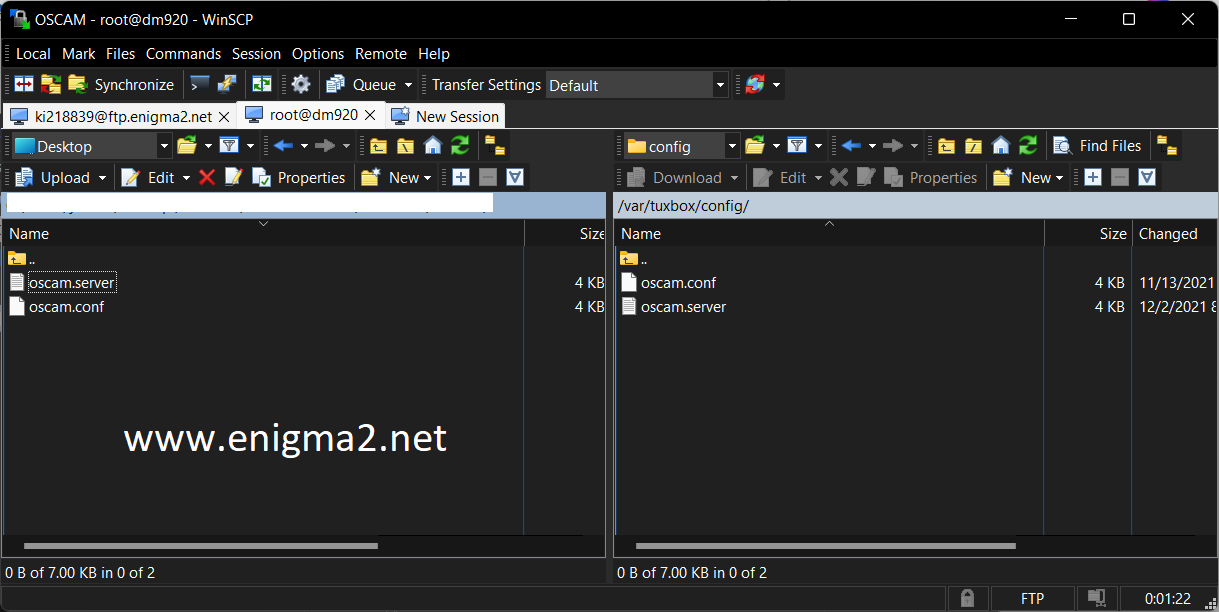Go to remote parent directory icon
Screen dimensions: 1219x612
pos(946,146)
